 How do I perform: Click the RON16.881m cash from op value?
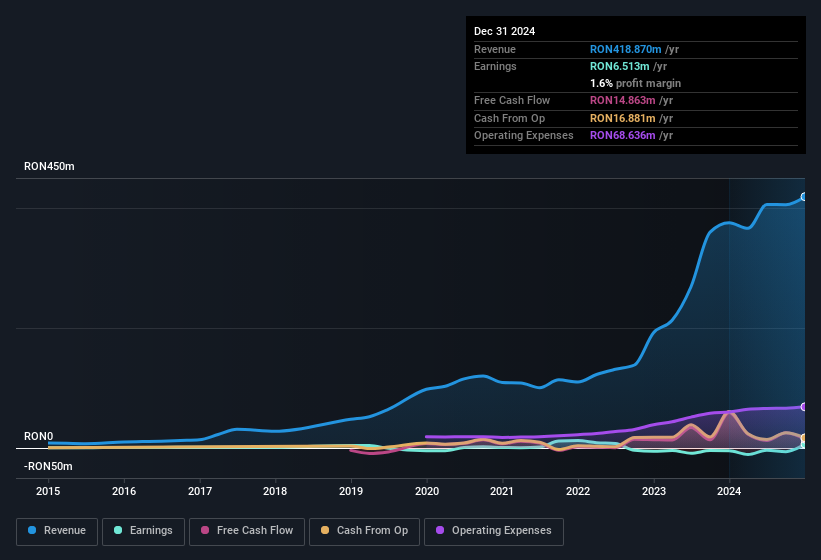(x=623, y=118)
